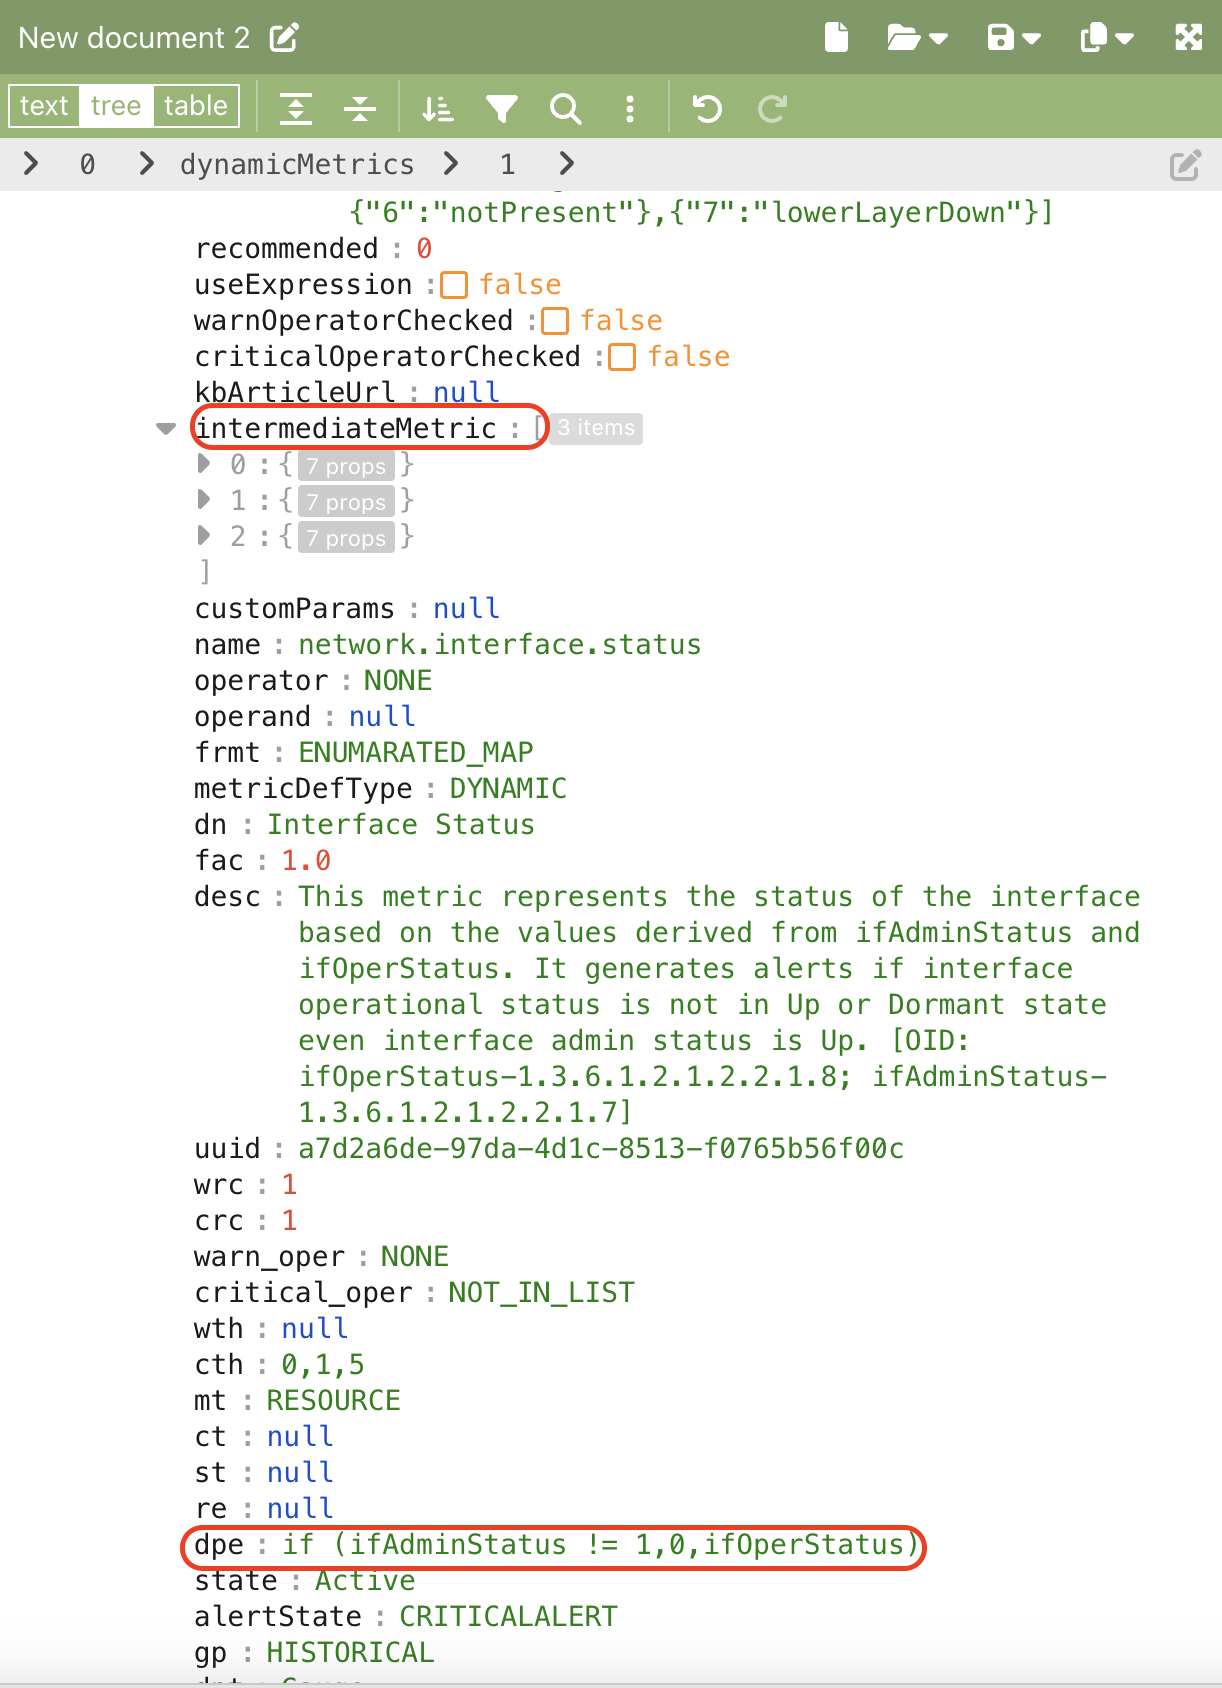This screenshot has height=1688, width=1222.
Task: Open the search magnifier tool
Action: tap(565, 108)
